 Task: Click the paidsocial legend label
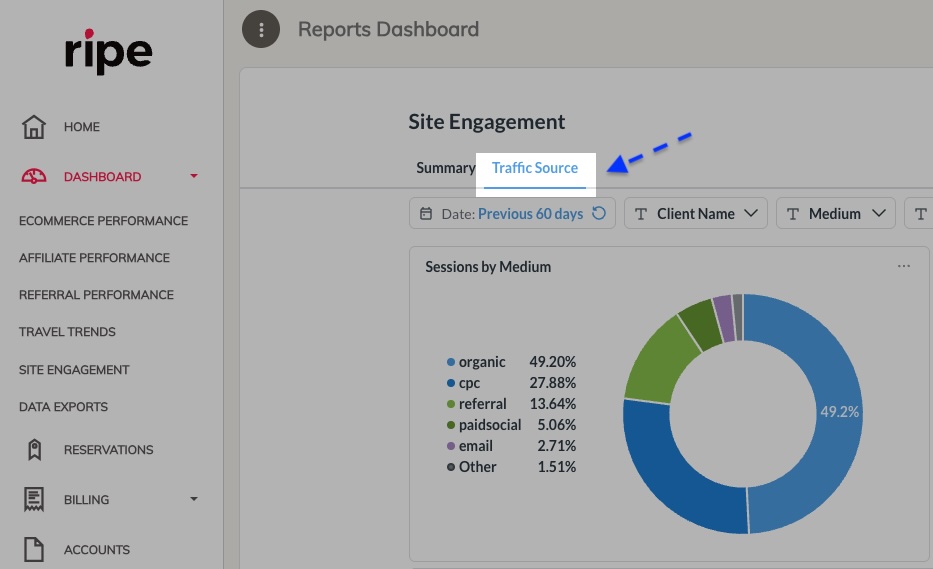point(490,425)
